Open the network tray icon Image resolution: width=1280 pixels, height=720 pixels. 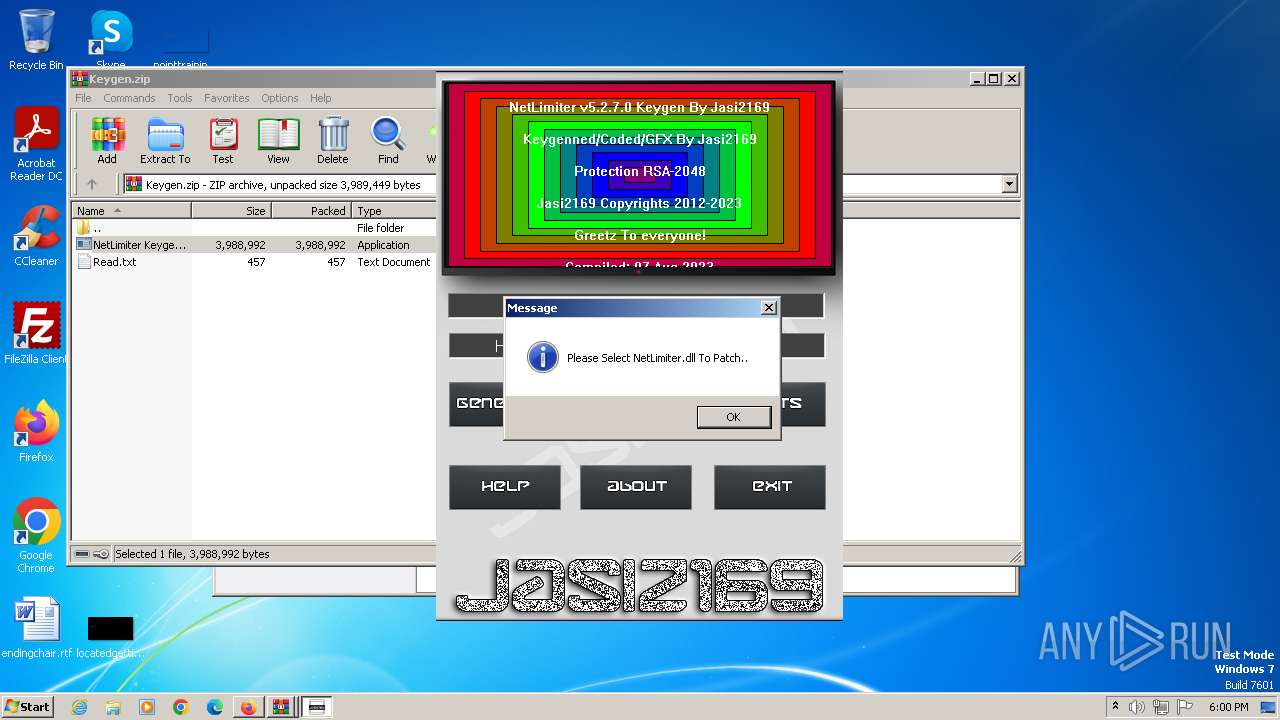(x=1162, y=707)
